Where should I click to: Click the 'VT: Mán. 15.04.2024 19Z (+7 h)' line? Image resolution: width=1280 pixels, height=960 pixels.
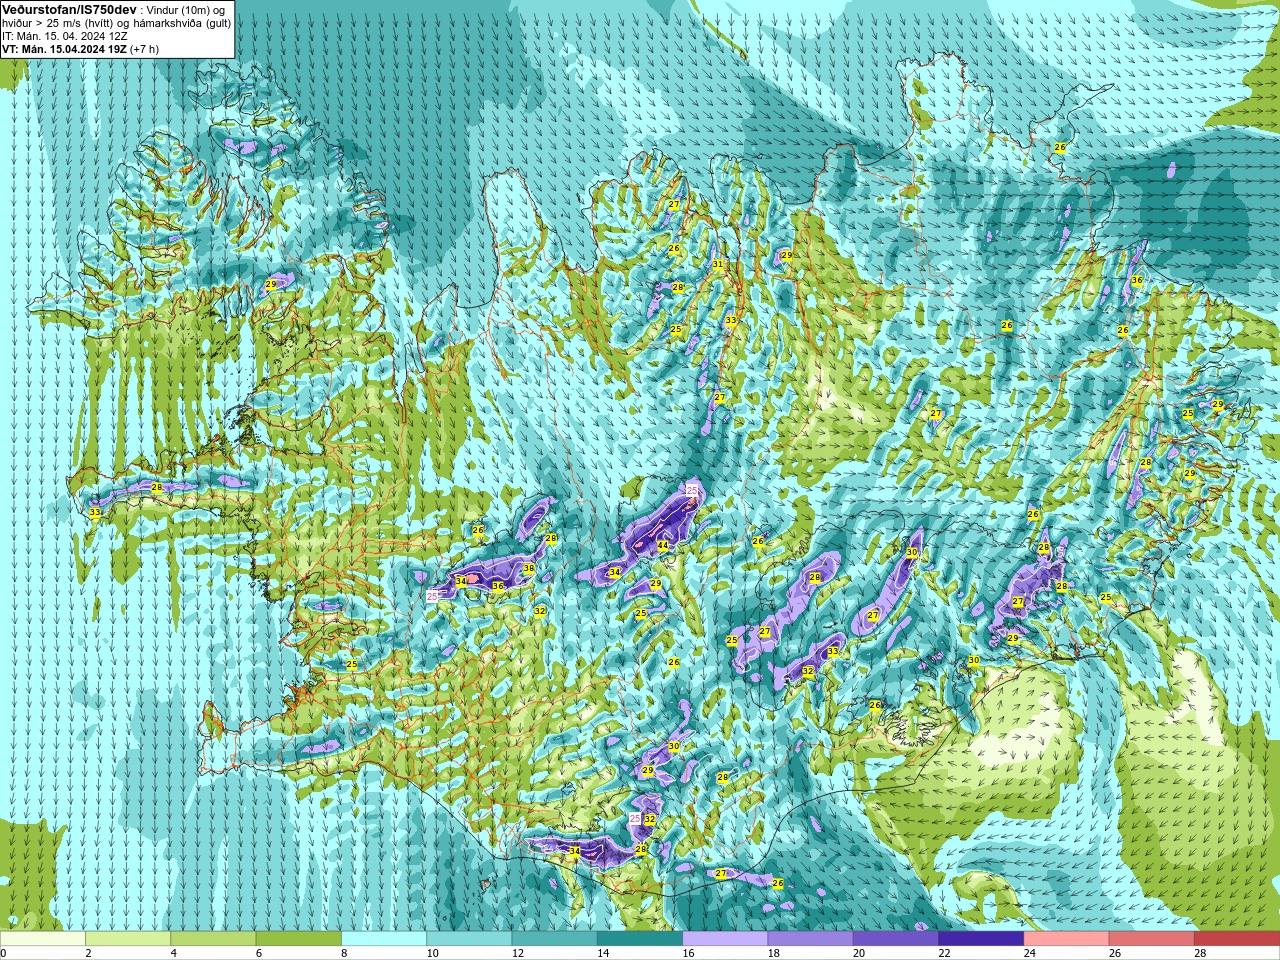80,49
